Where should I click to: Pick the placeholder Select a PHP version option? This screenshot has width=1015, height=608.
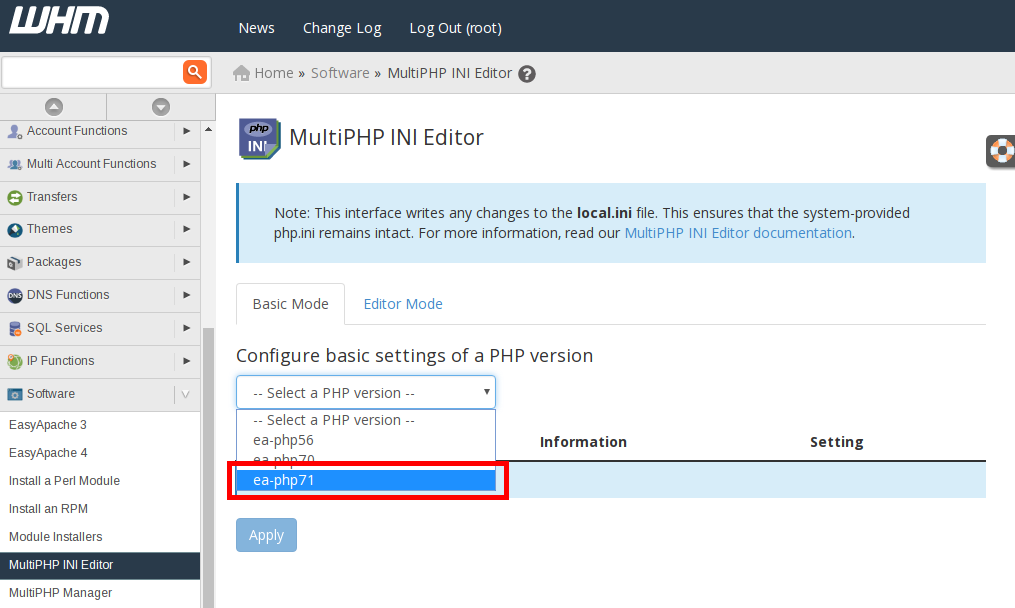coord(366,420)
